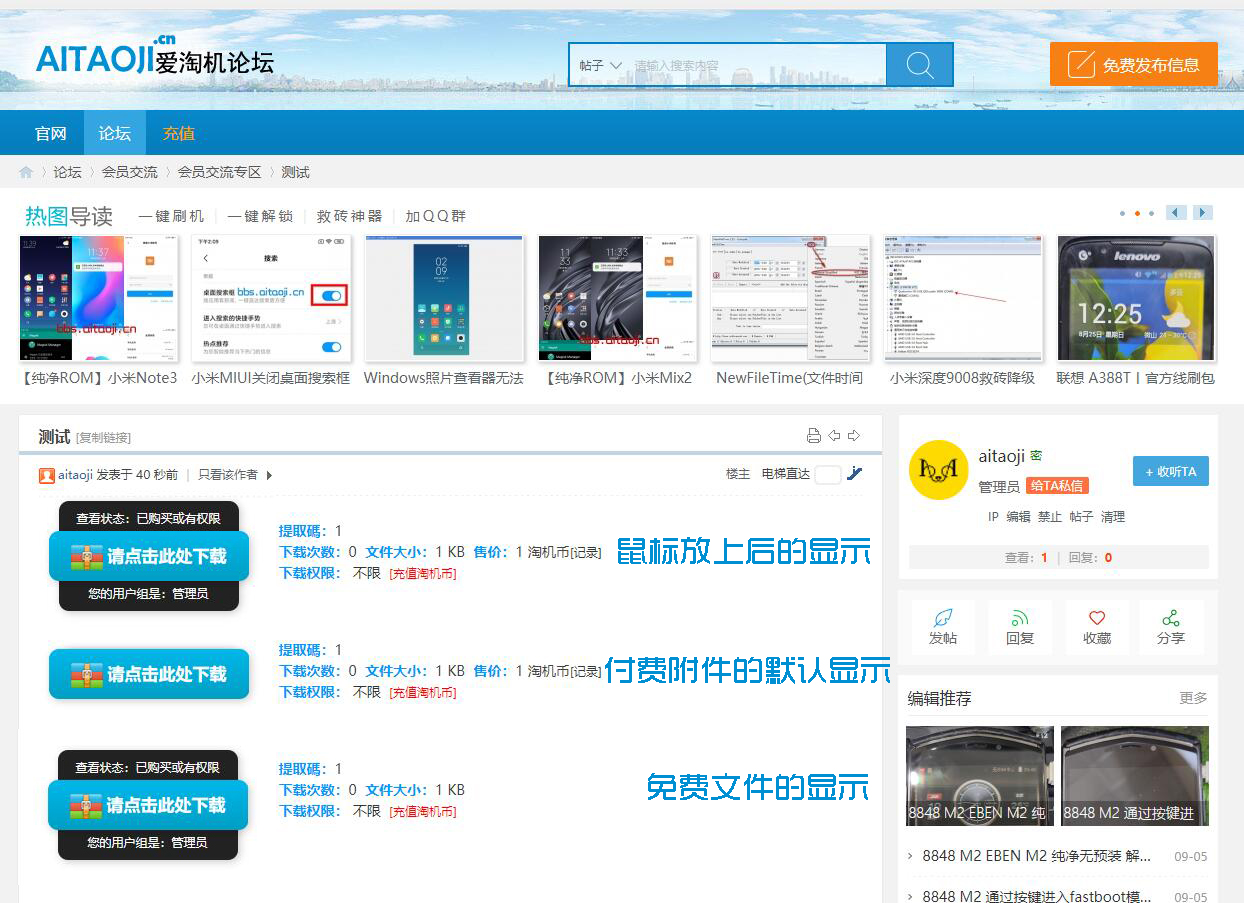
Task: Click the 清理 admin link
Action: [x=1113, y=517]
